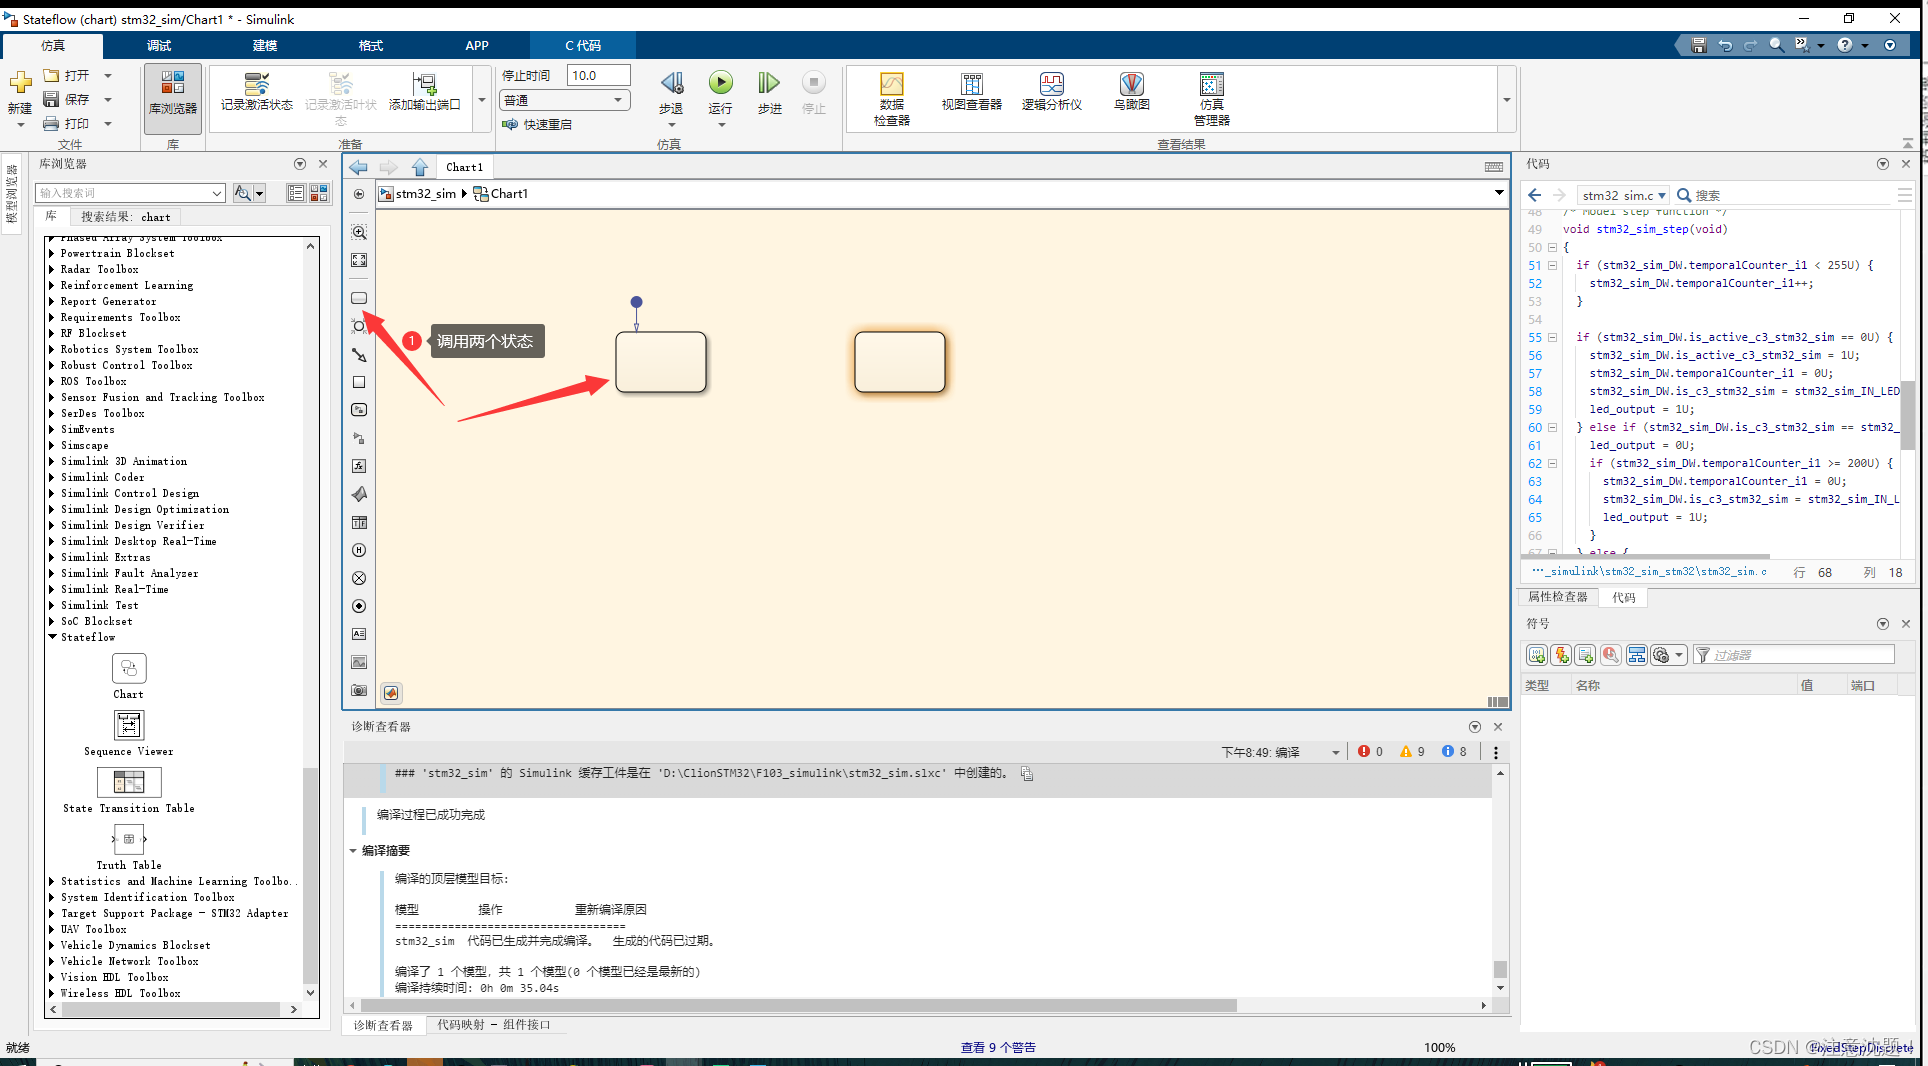Toggle the Library Browser button
Screen dimensions: 1928x1066
(x=173, y=97)
